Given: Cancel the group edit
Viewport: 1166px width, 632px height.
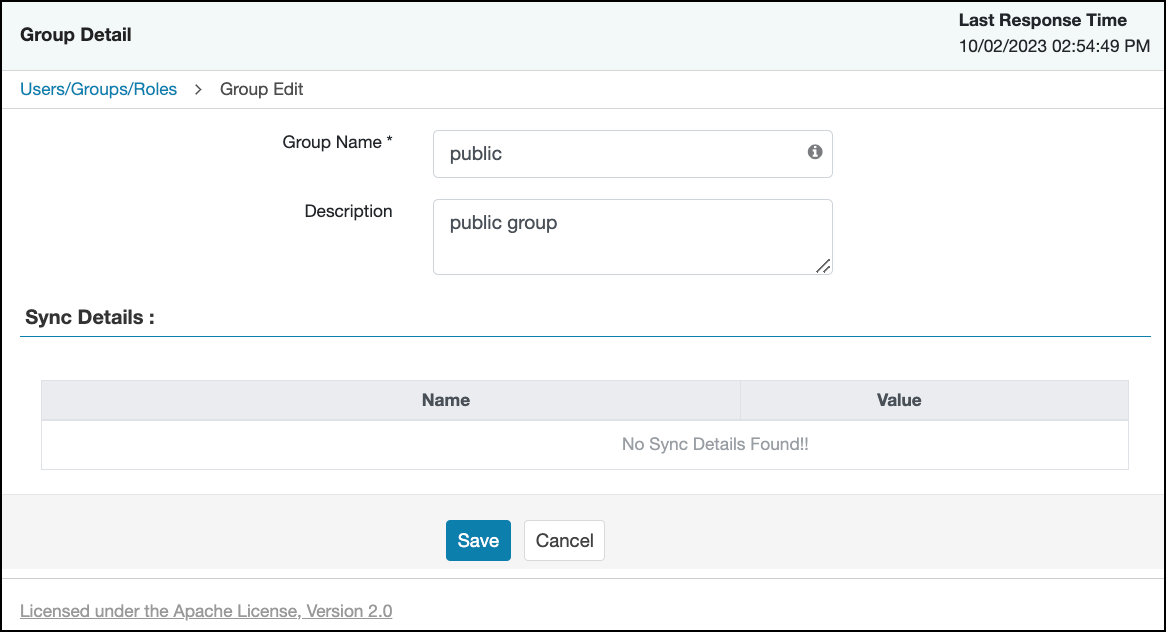Looking at the screenshot, I should point(564,540).
